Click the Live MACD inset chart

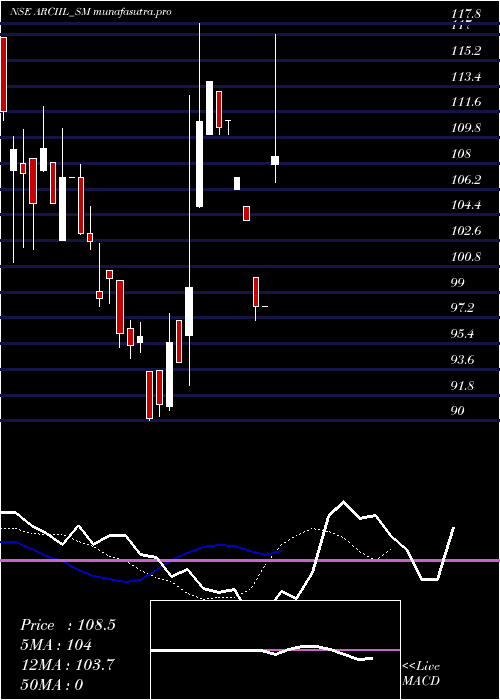tap(275, 650)
